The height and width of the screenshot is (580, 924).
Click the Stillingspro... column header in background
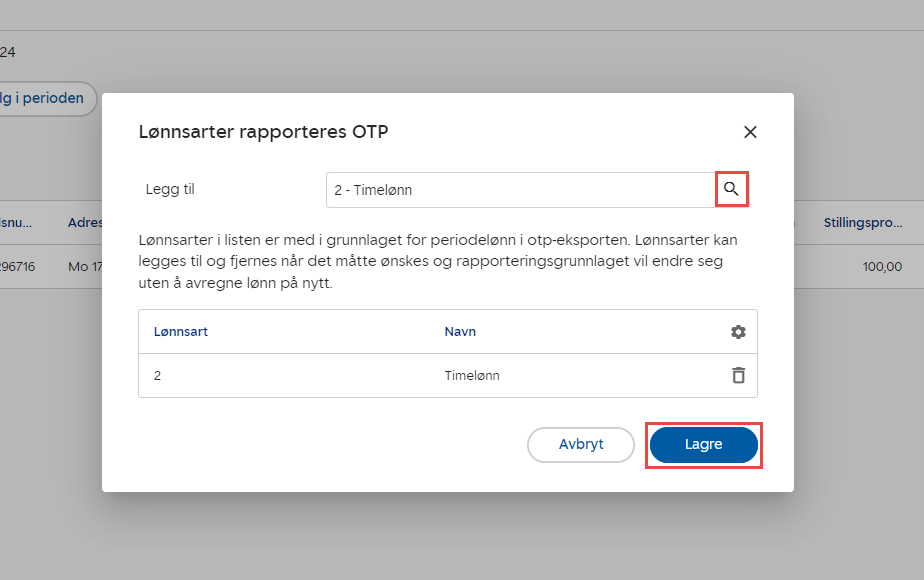coord(862,223)
